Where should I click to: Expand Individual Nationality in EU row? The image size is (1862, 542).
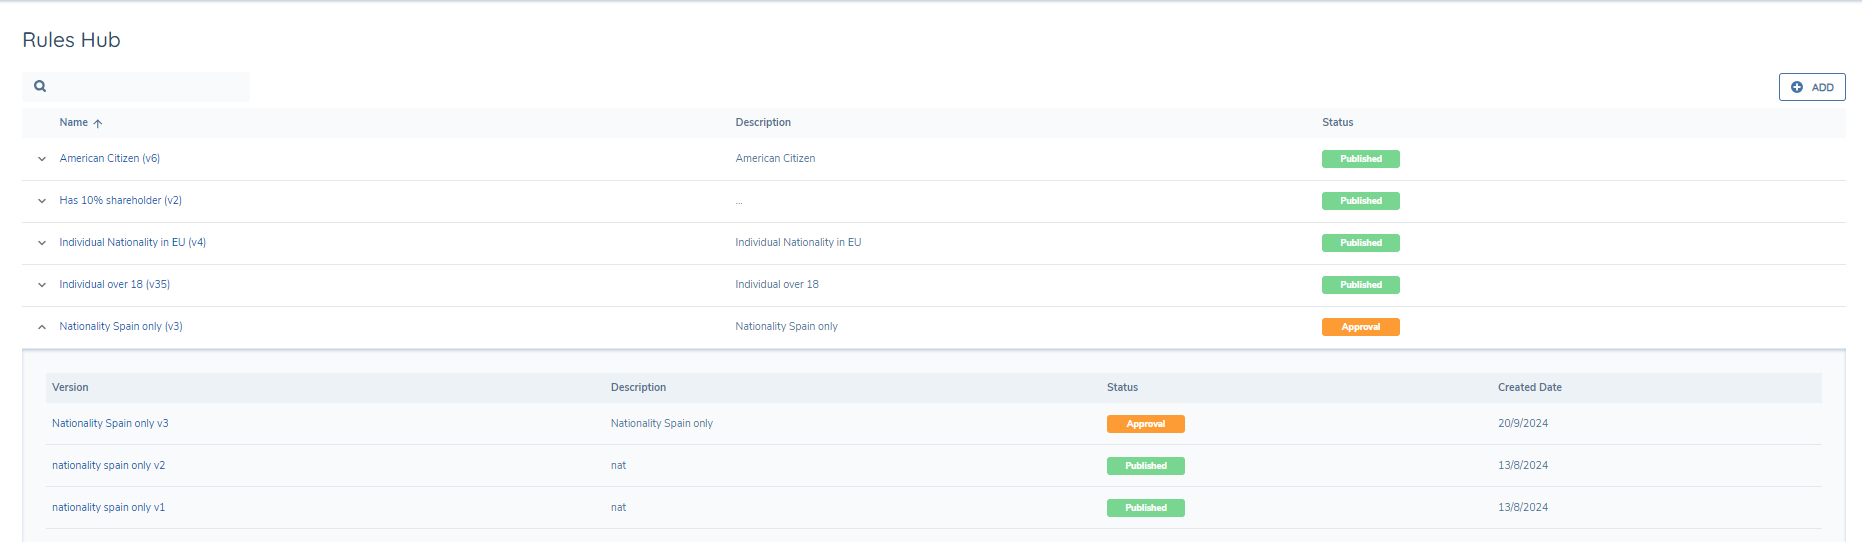click(x=42, y=243)
